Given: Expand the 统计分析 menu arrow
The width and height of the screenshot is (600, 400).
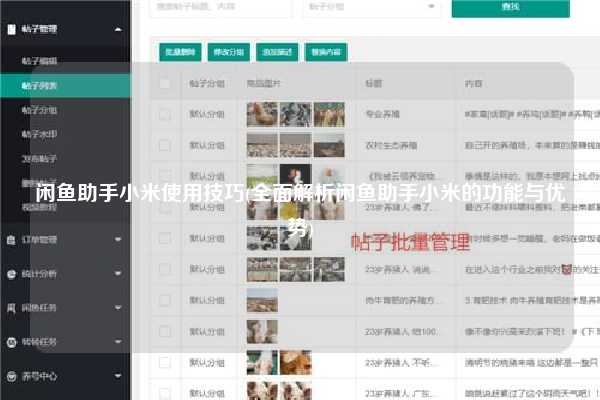Looking at the screenshot, I should point(118,274).
